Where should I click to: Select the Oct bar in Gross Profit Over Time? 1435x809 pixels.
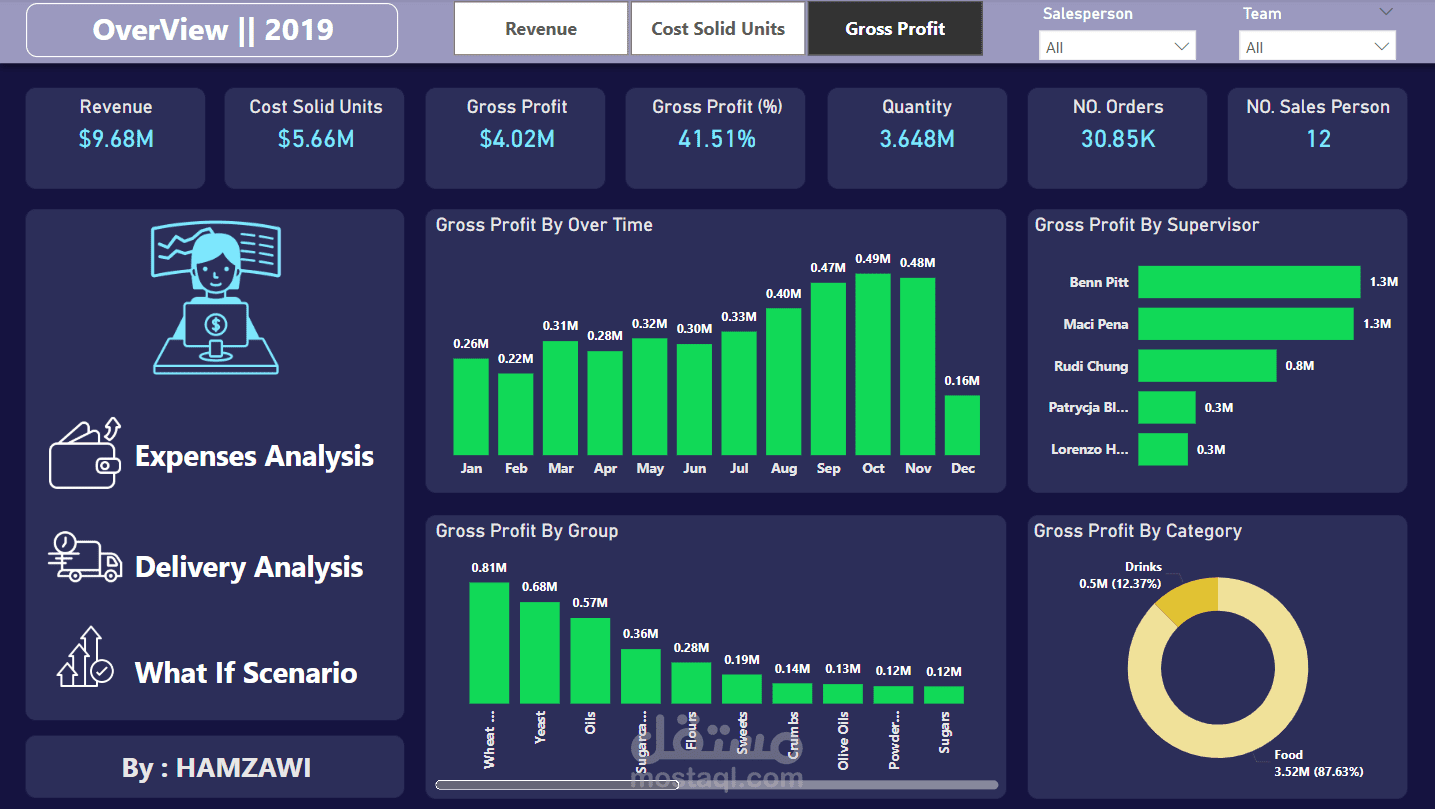(872, 370)
